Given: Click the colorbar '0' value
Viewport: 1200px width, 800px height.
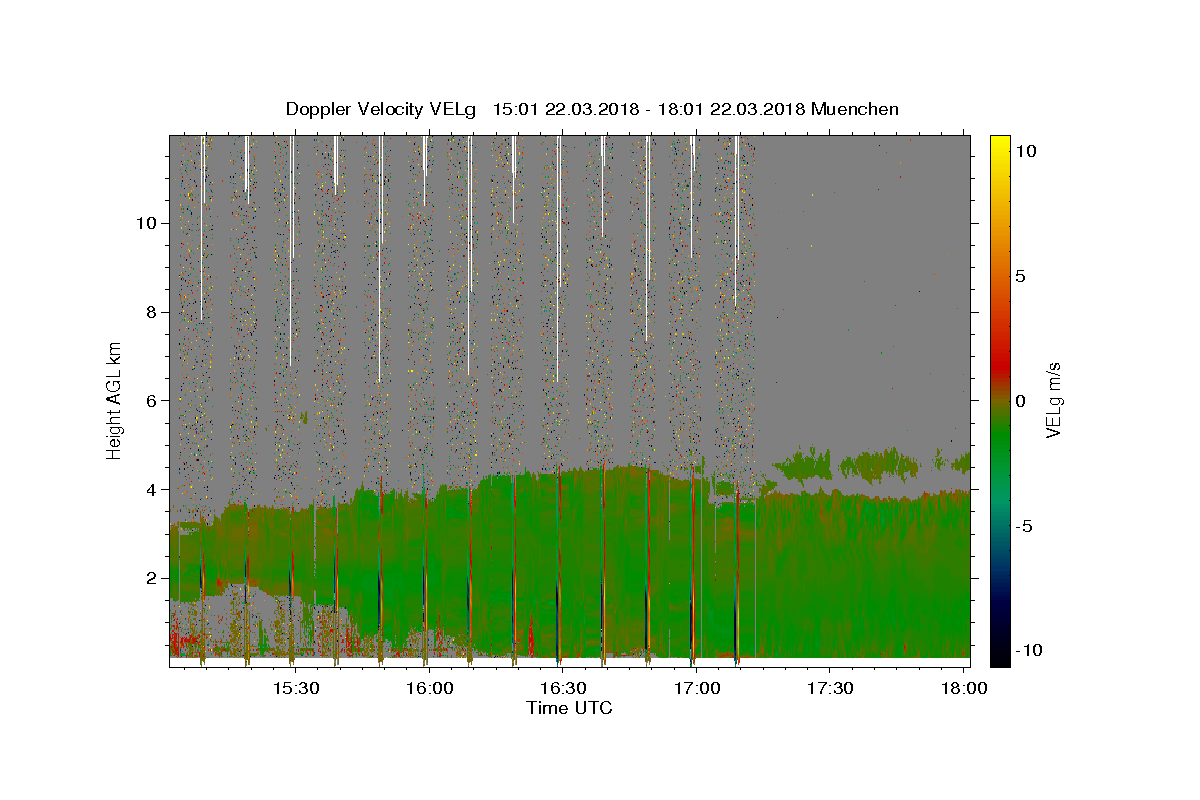Looking at the screenshot, I should (1020, 401).
